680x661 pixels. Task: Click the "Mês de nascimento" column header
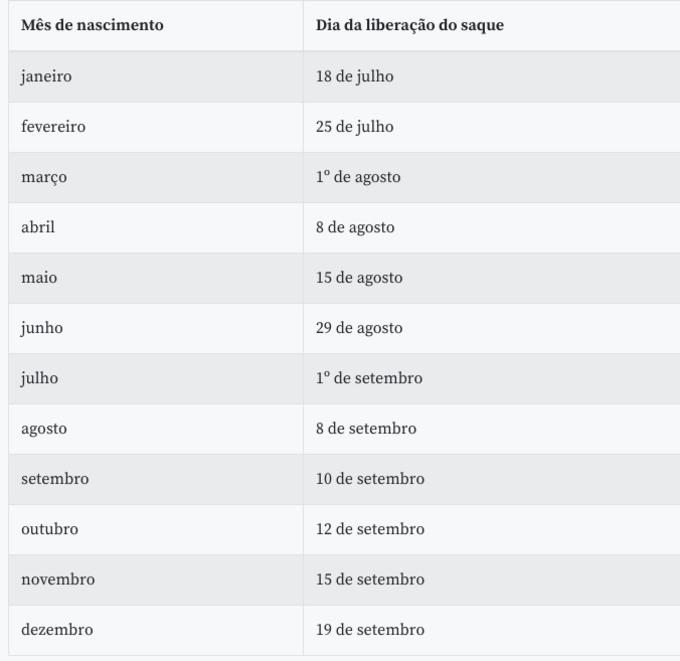pos(92,25)
